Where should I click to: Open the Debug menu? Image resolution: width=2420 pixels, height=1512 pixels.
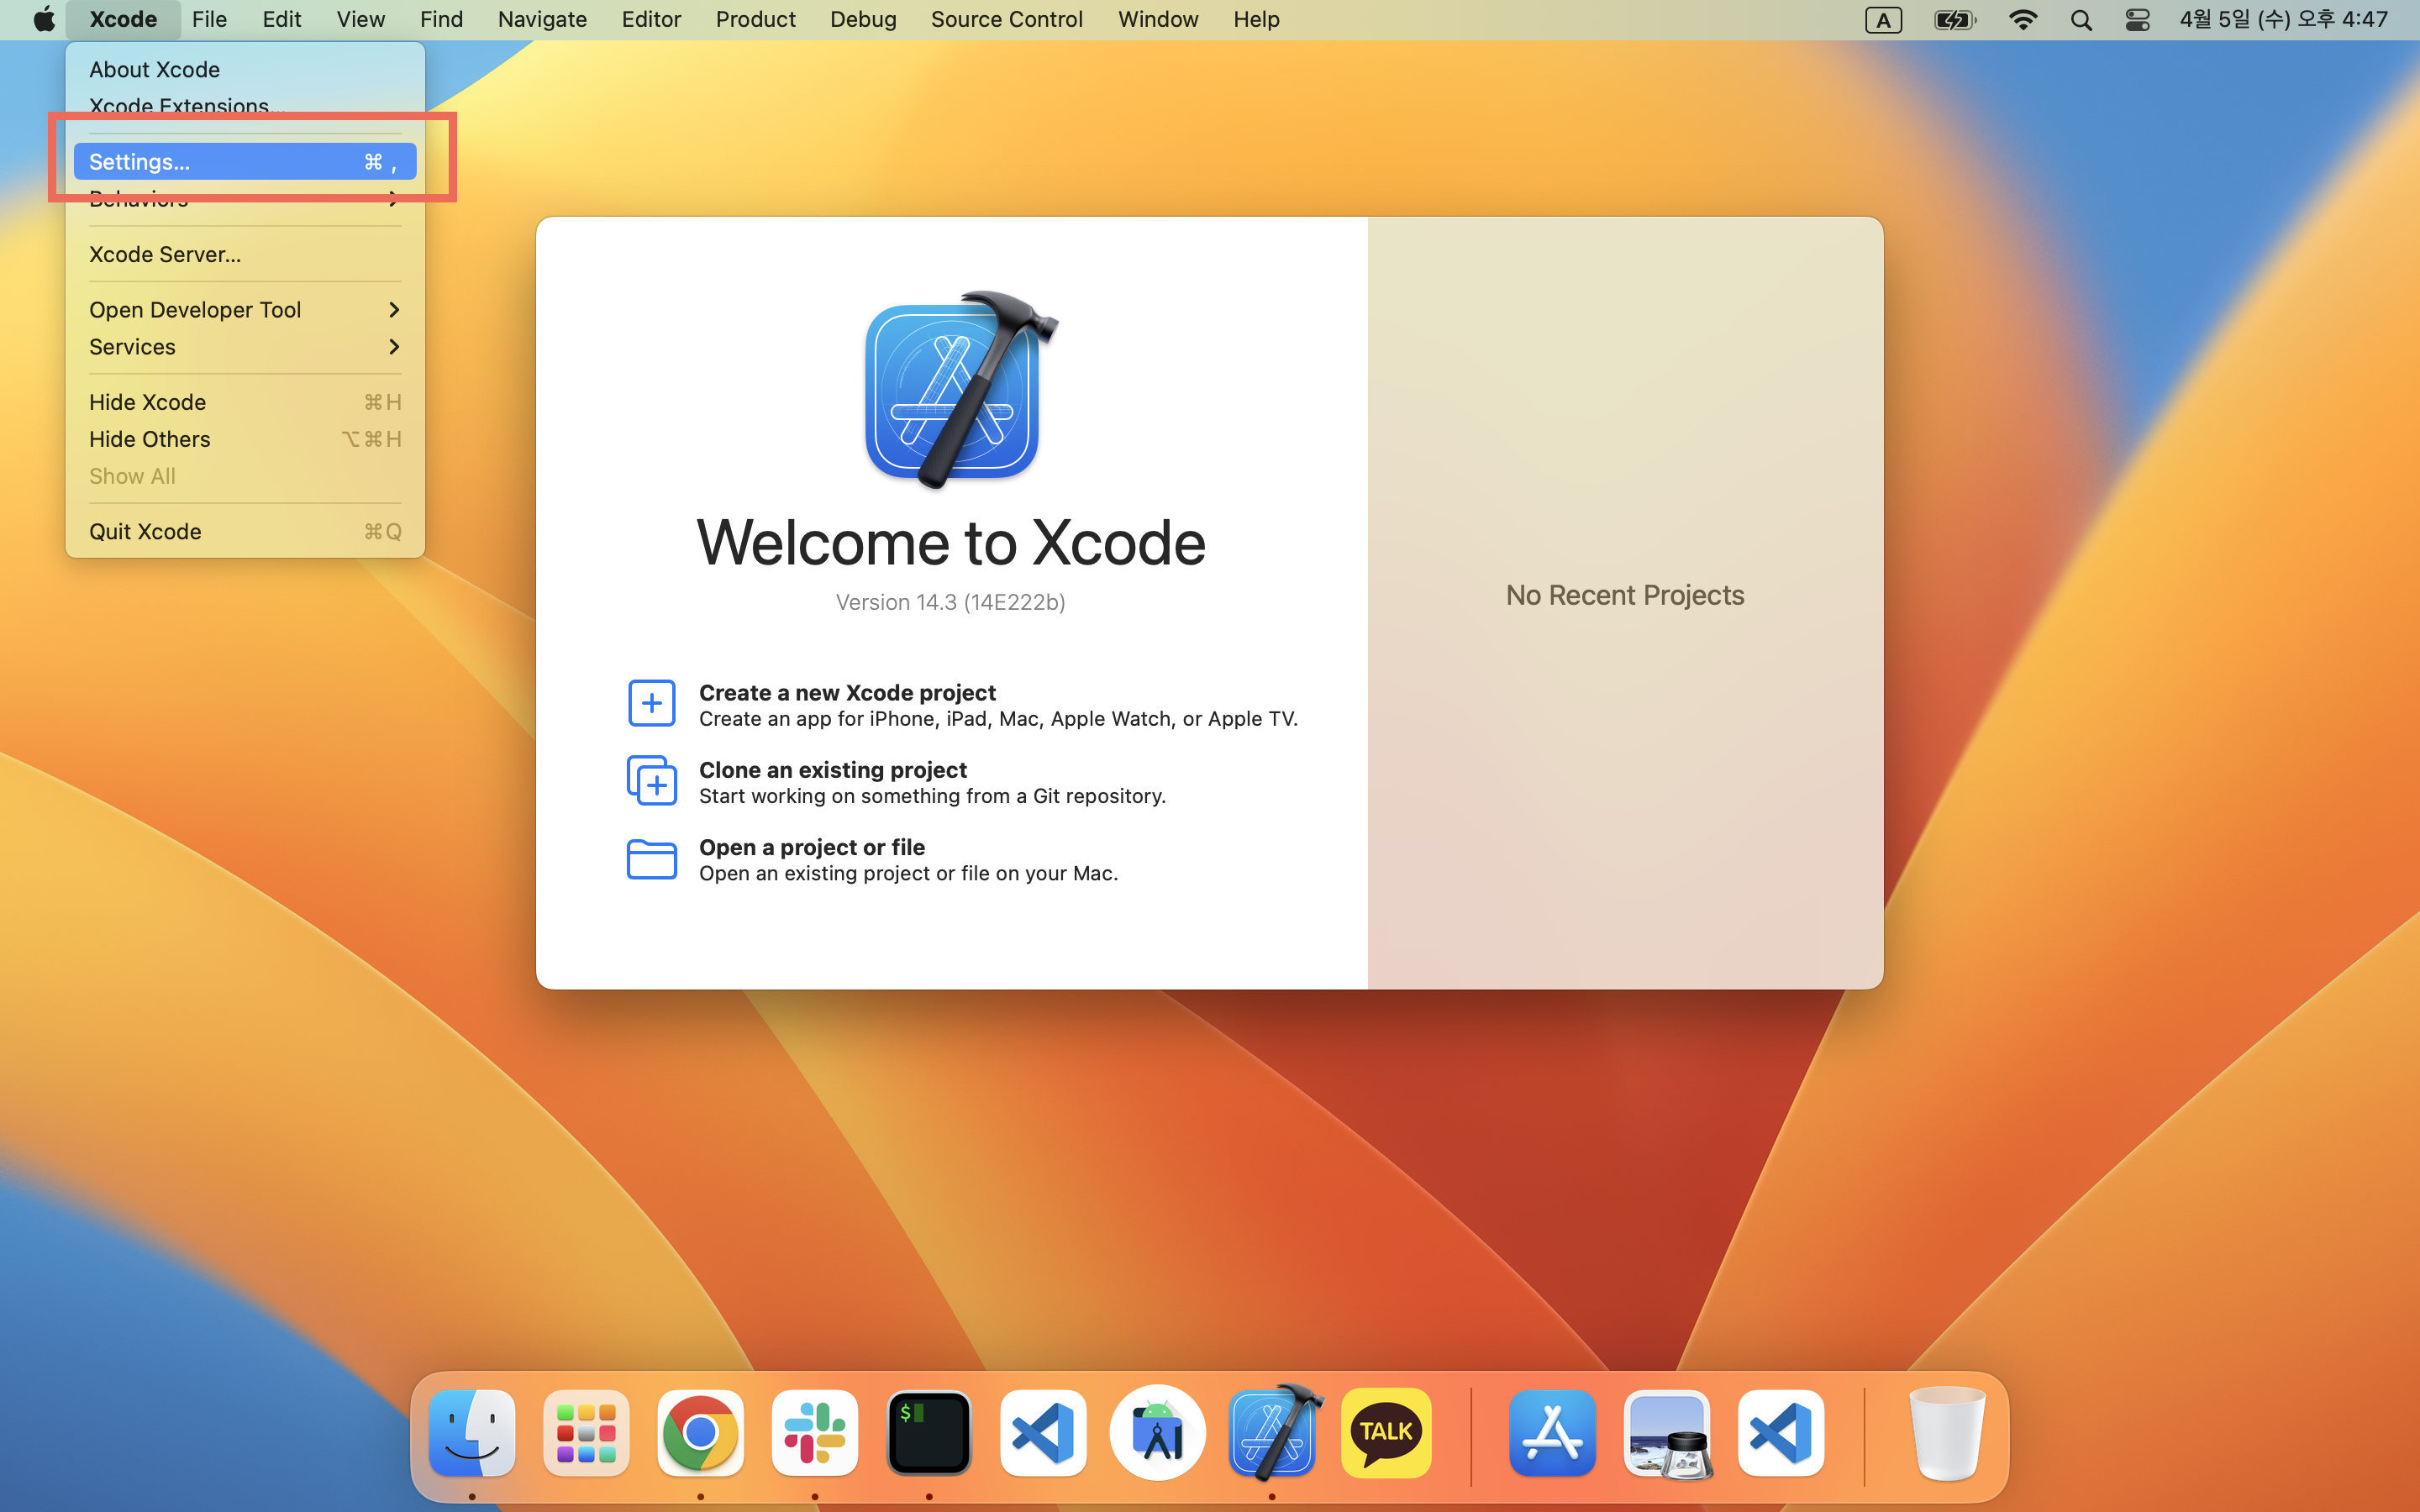(863, 19)
